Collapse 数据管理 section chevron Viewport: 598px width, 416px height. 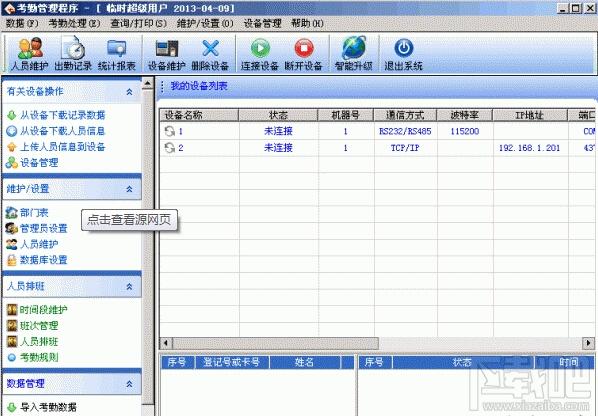pyautogui.click(x=129, y=384)
